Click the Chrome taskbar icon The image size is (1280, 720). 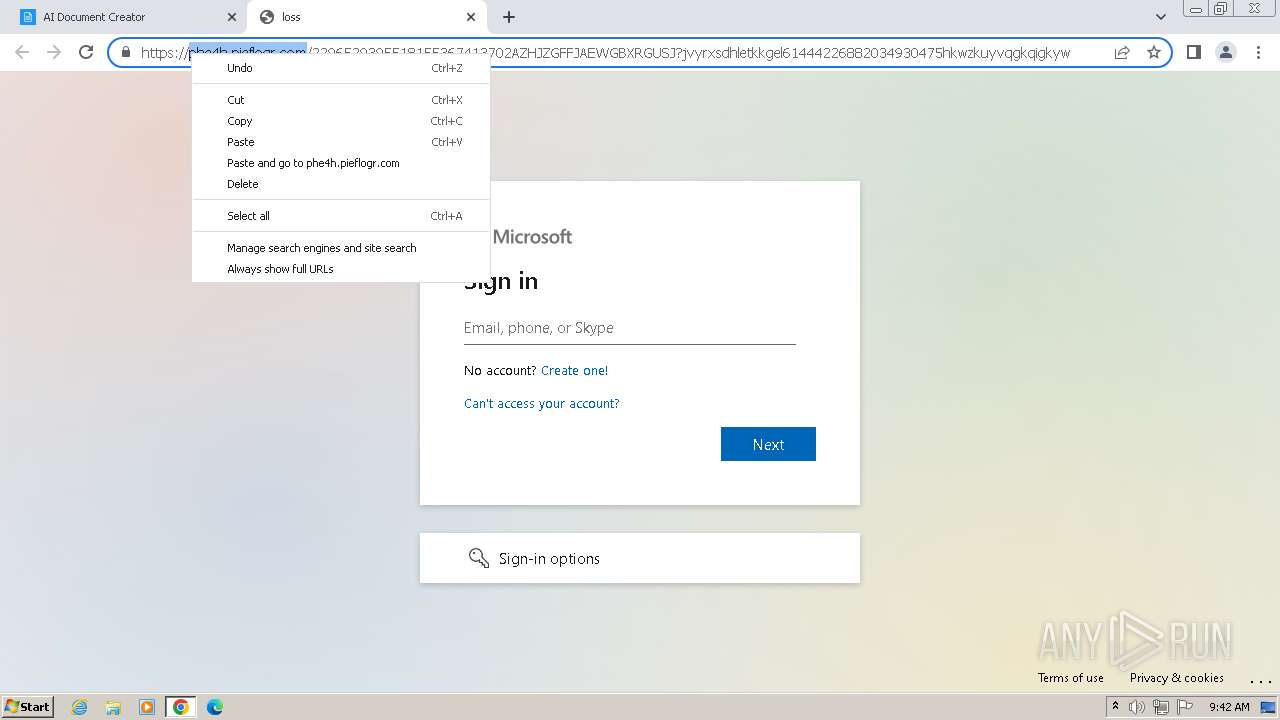click(x=181, y=707)
